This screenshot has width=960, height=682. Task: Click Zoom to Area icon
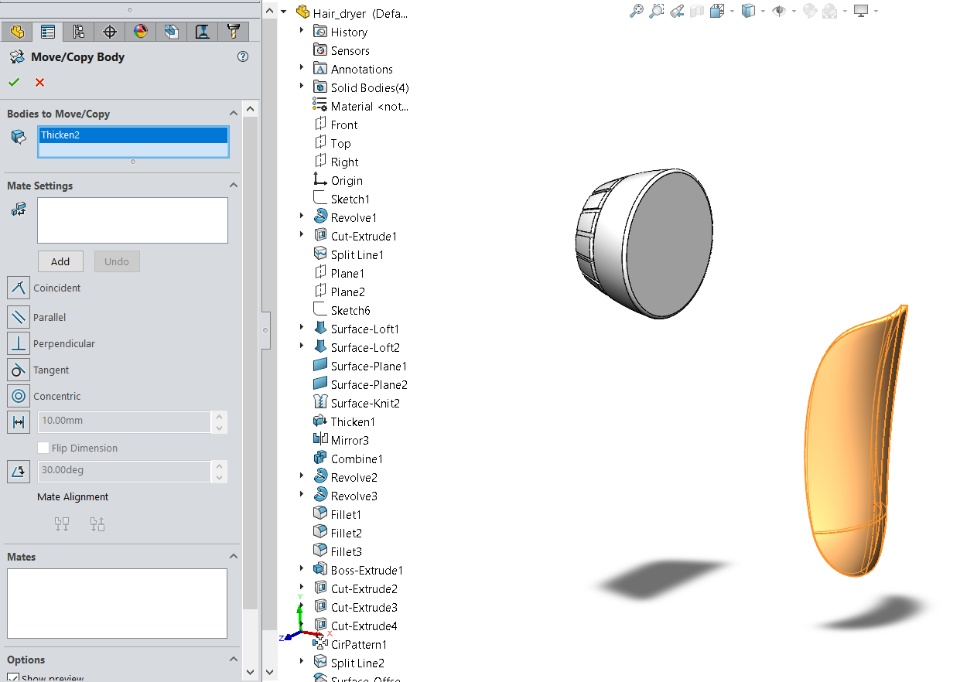coord(657,11)
